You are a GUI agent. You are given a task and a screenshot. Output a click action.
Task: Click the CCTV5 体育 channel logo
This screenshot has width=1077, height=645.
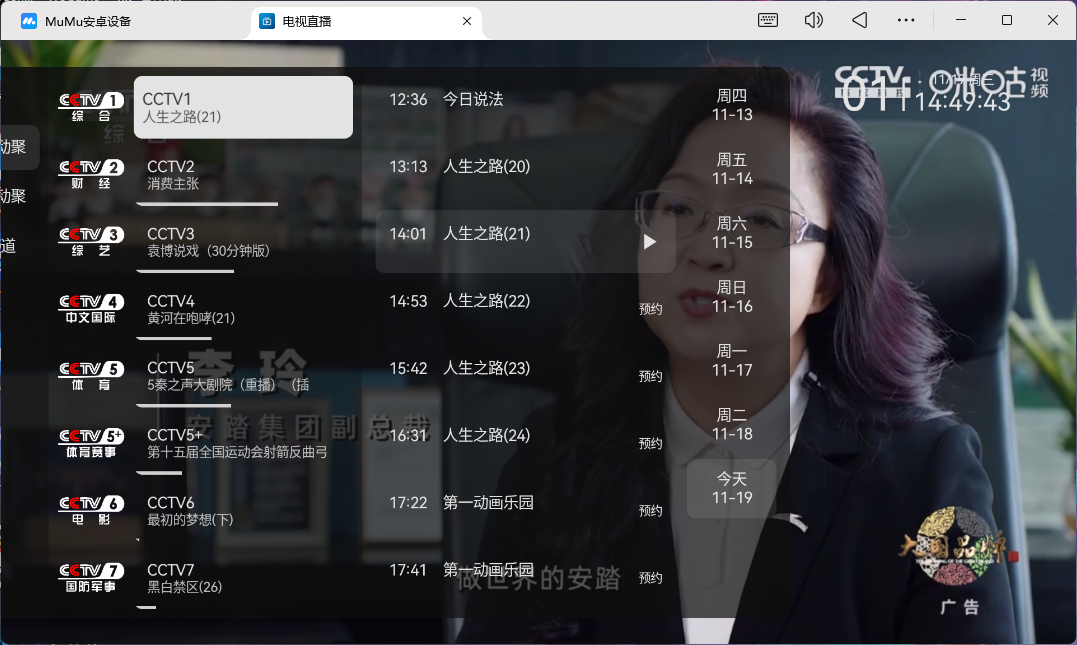pyautogui.click(x=91, y=376)
